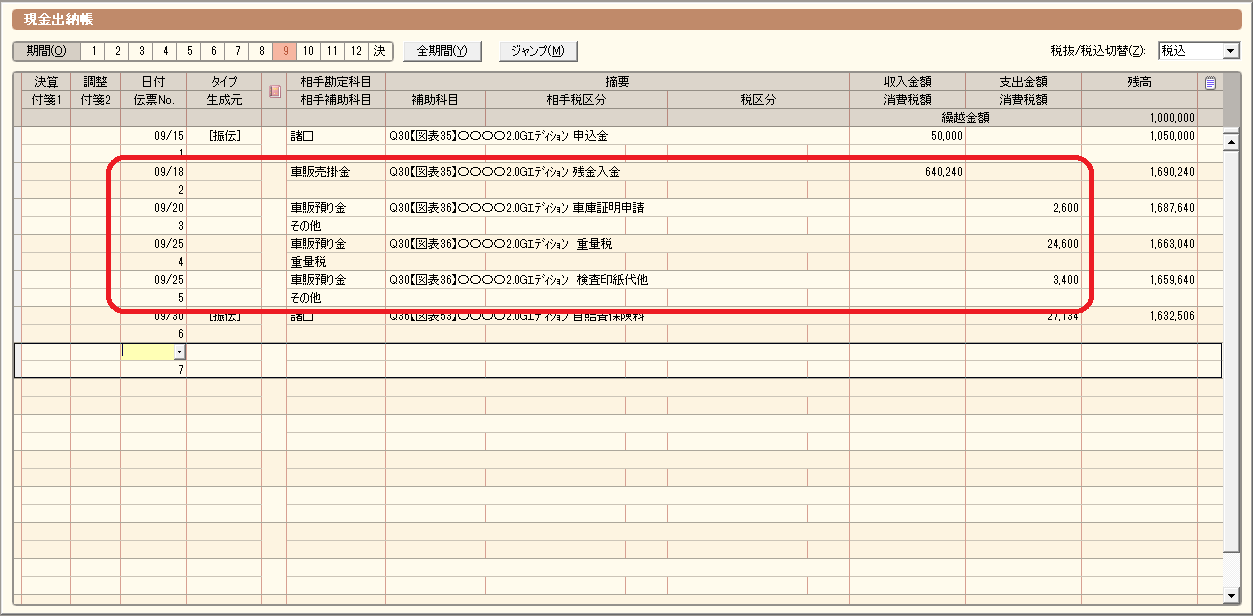Switch to period tab 10

(309, 51)
